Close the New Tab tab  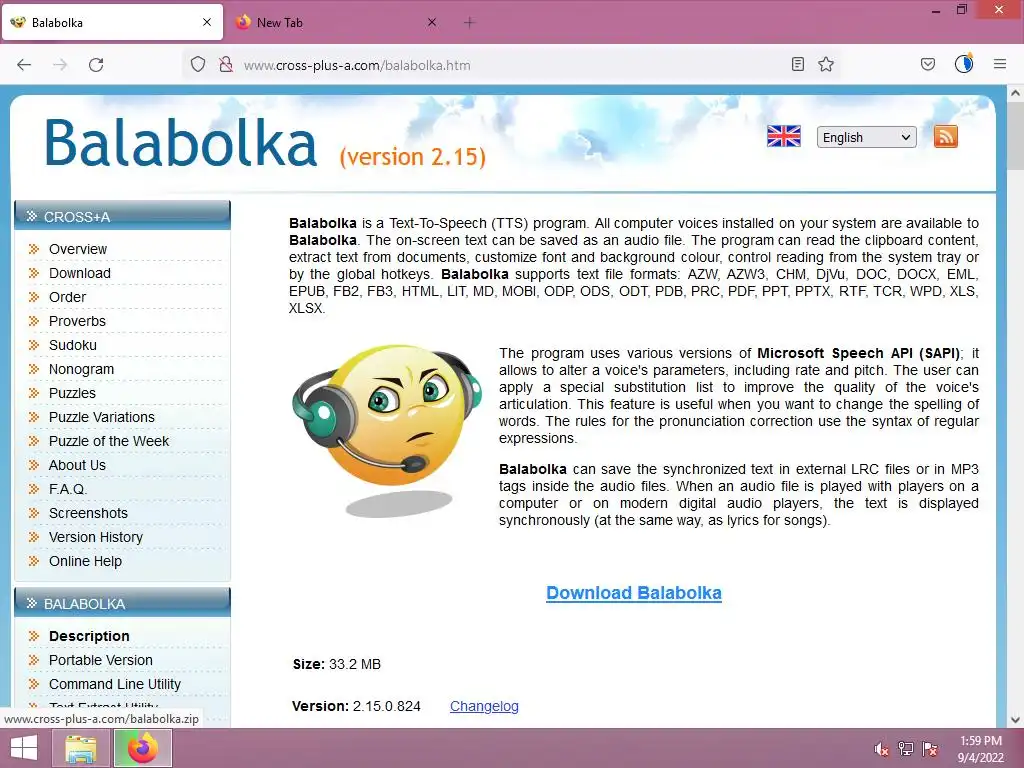click(x=432, y=22)
